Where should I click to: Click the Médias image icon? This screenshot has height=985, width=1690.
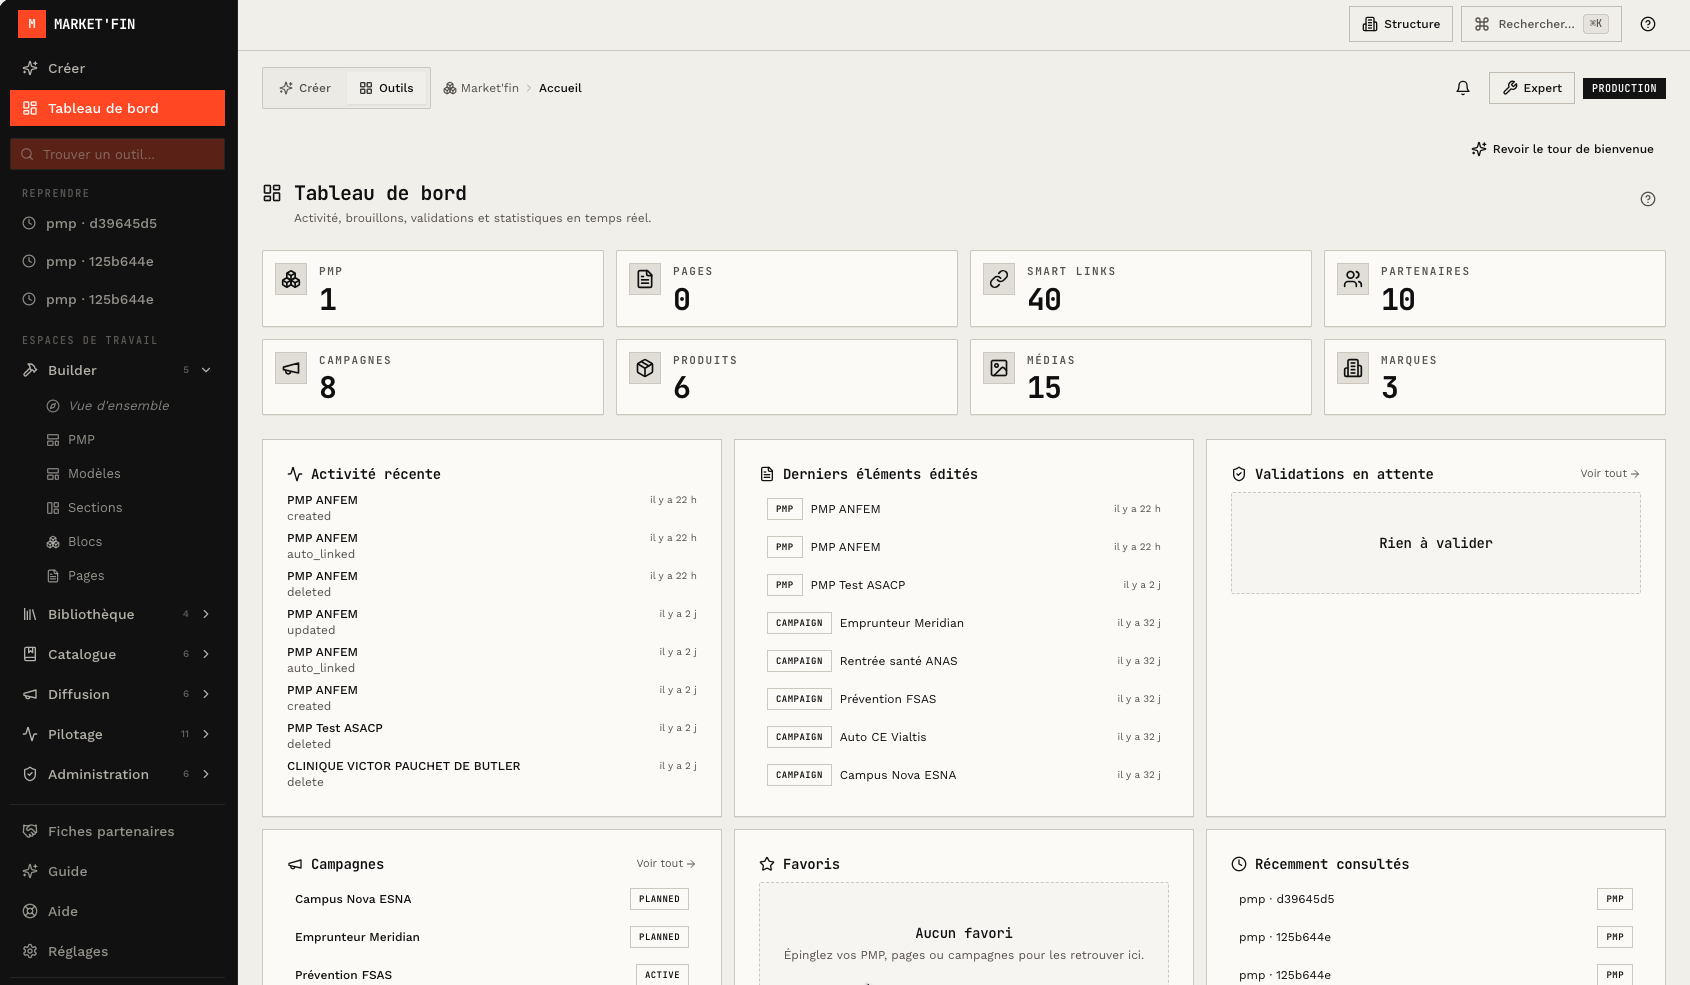click(x=999, y=368)
